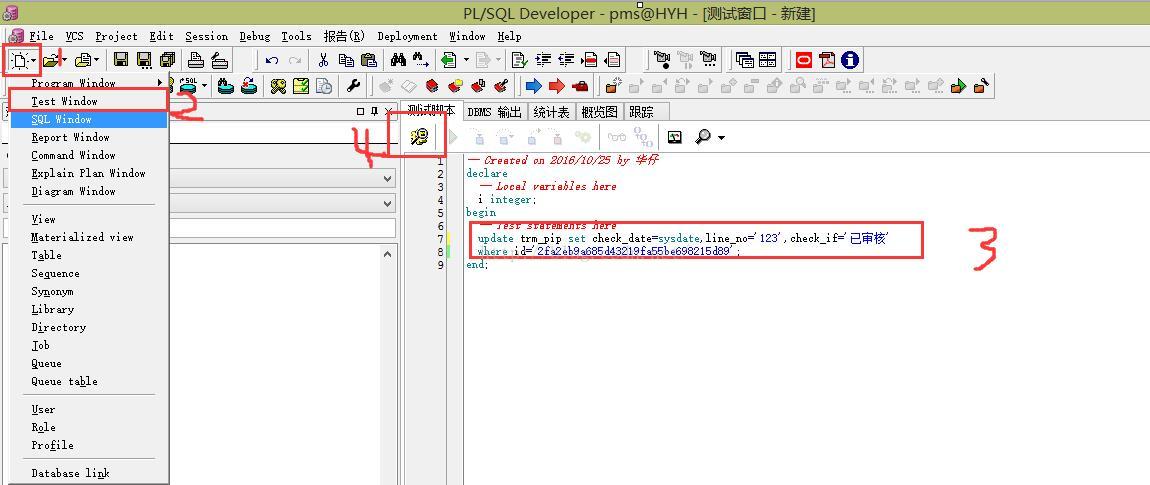
Task: Click the red Oracle logo icon
Action: (804, 60)
